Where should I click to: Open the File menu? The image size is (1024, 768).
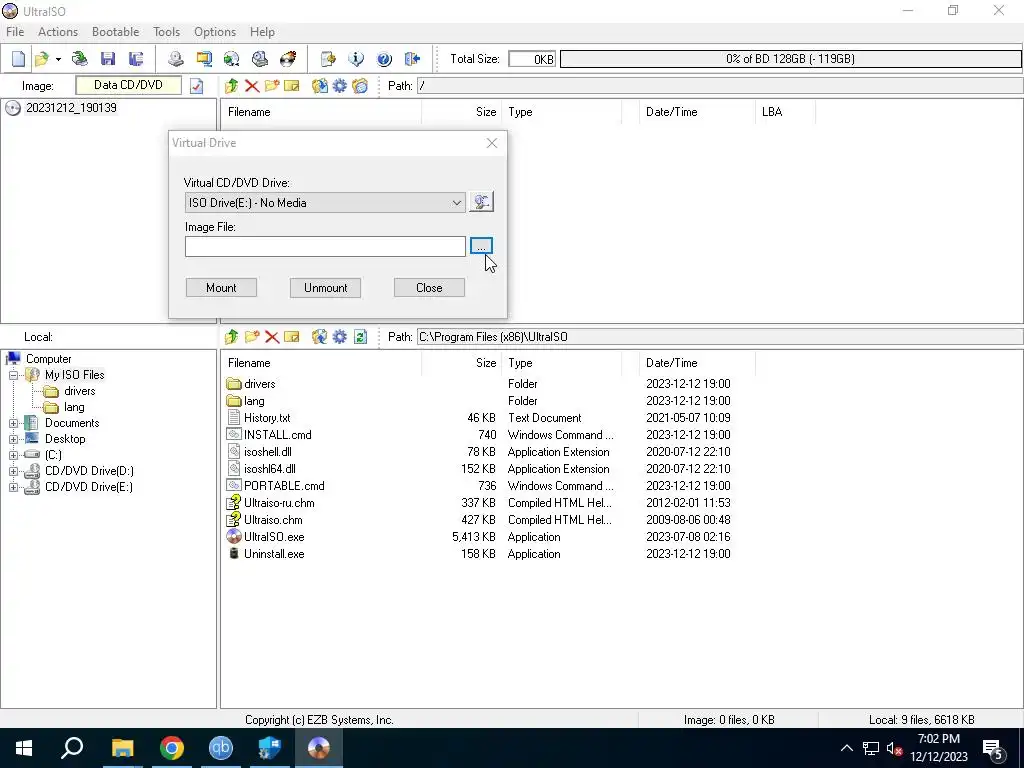pos(15,32)
